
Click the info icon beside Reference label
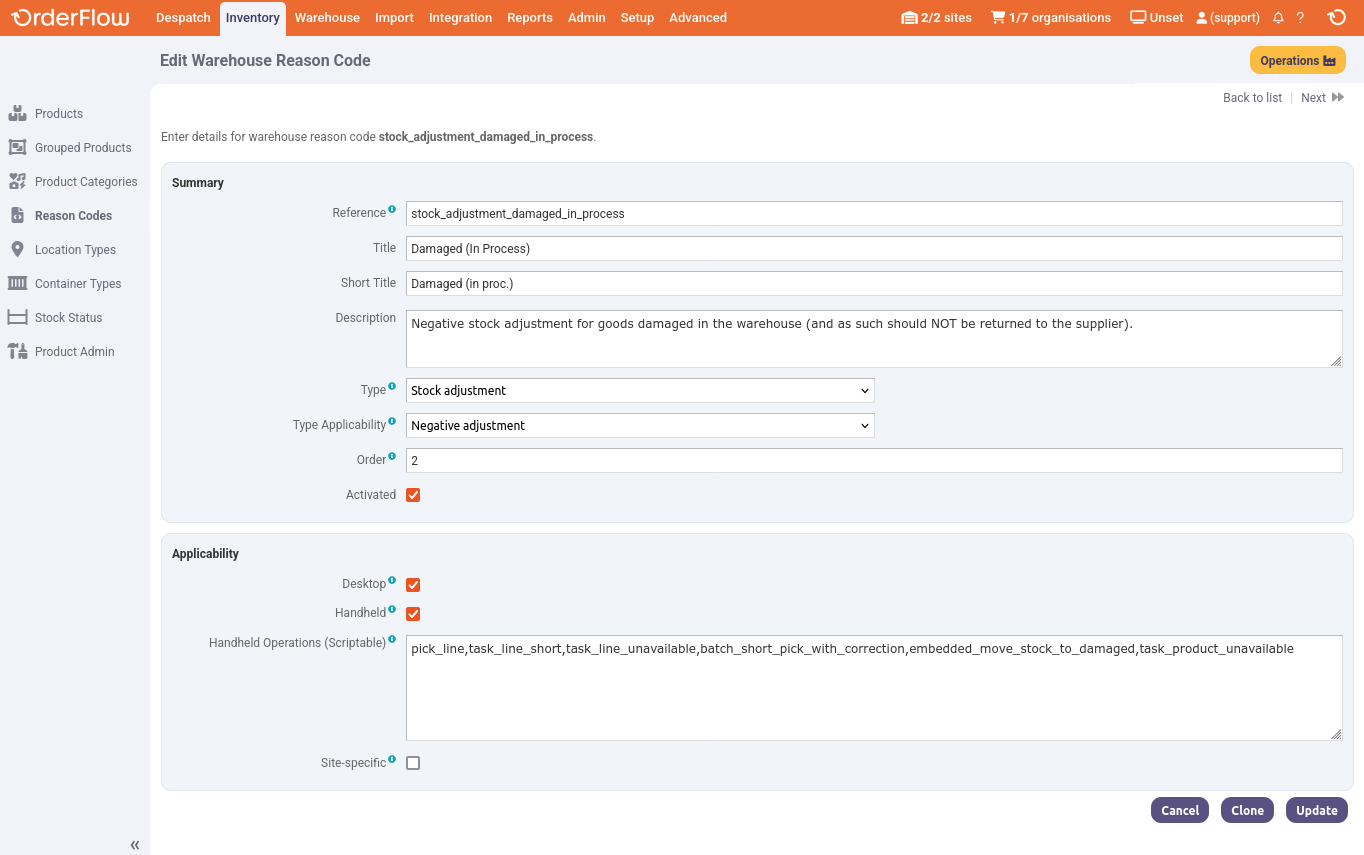pyautogui.click(x=392, y=209)
